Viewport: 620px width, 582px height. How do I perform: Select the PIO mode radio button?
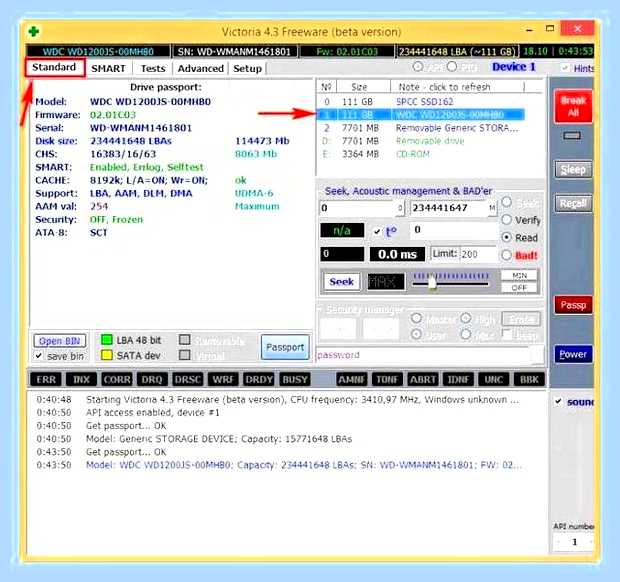[x=452, y=67]
